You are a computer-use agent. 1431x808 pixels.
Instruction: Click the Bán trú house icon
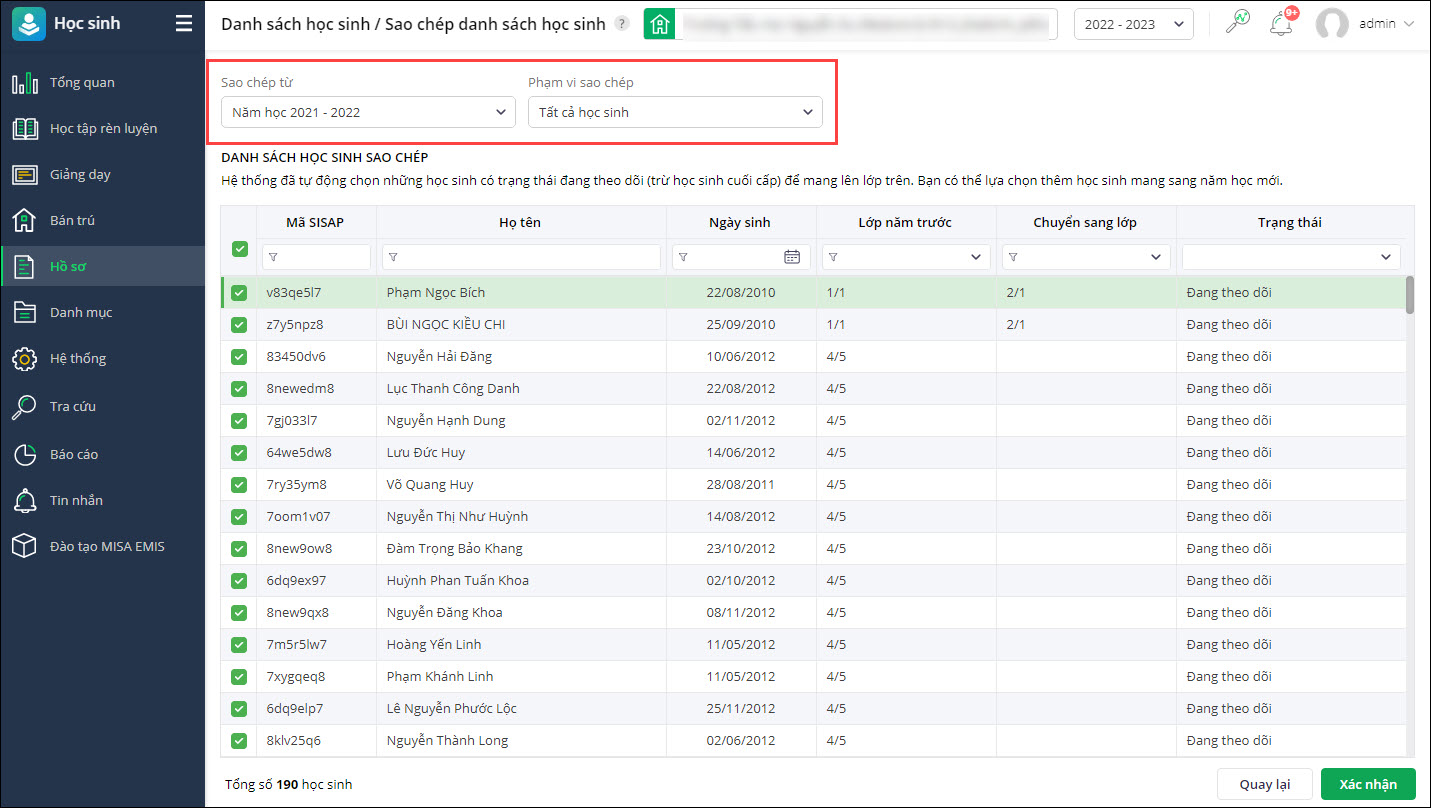[x=25, y=221]
